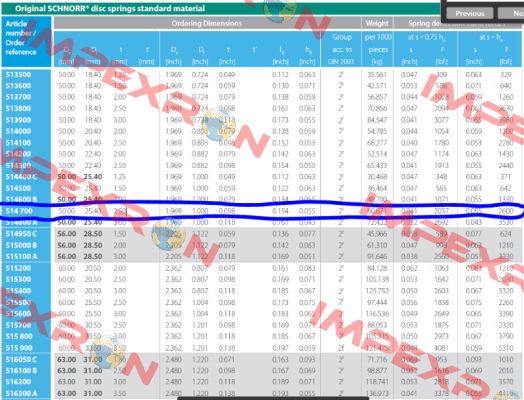Click weight value 70.856
The image size is (524, 400).
(377, 108)
